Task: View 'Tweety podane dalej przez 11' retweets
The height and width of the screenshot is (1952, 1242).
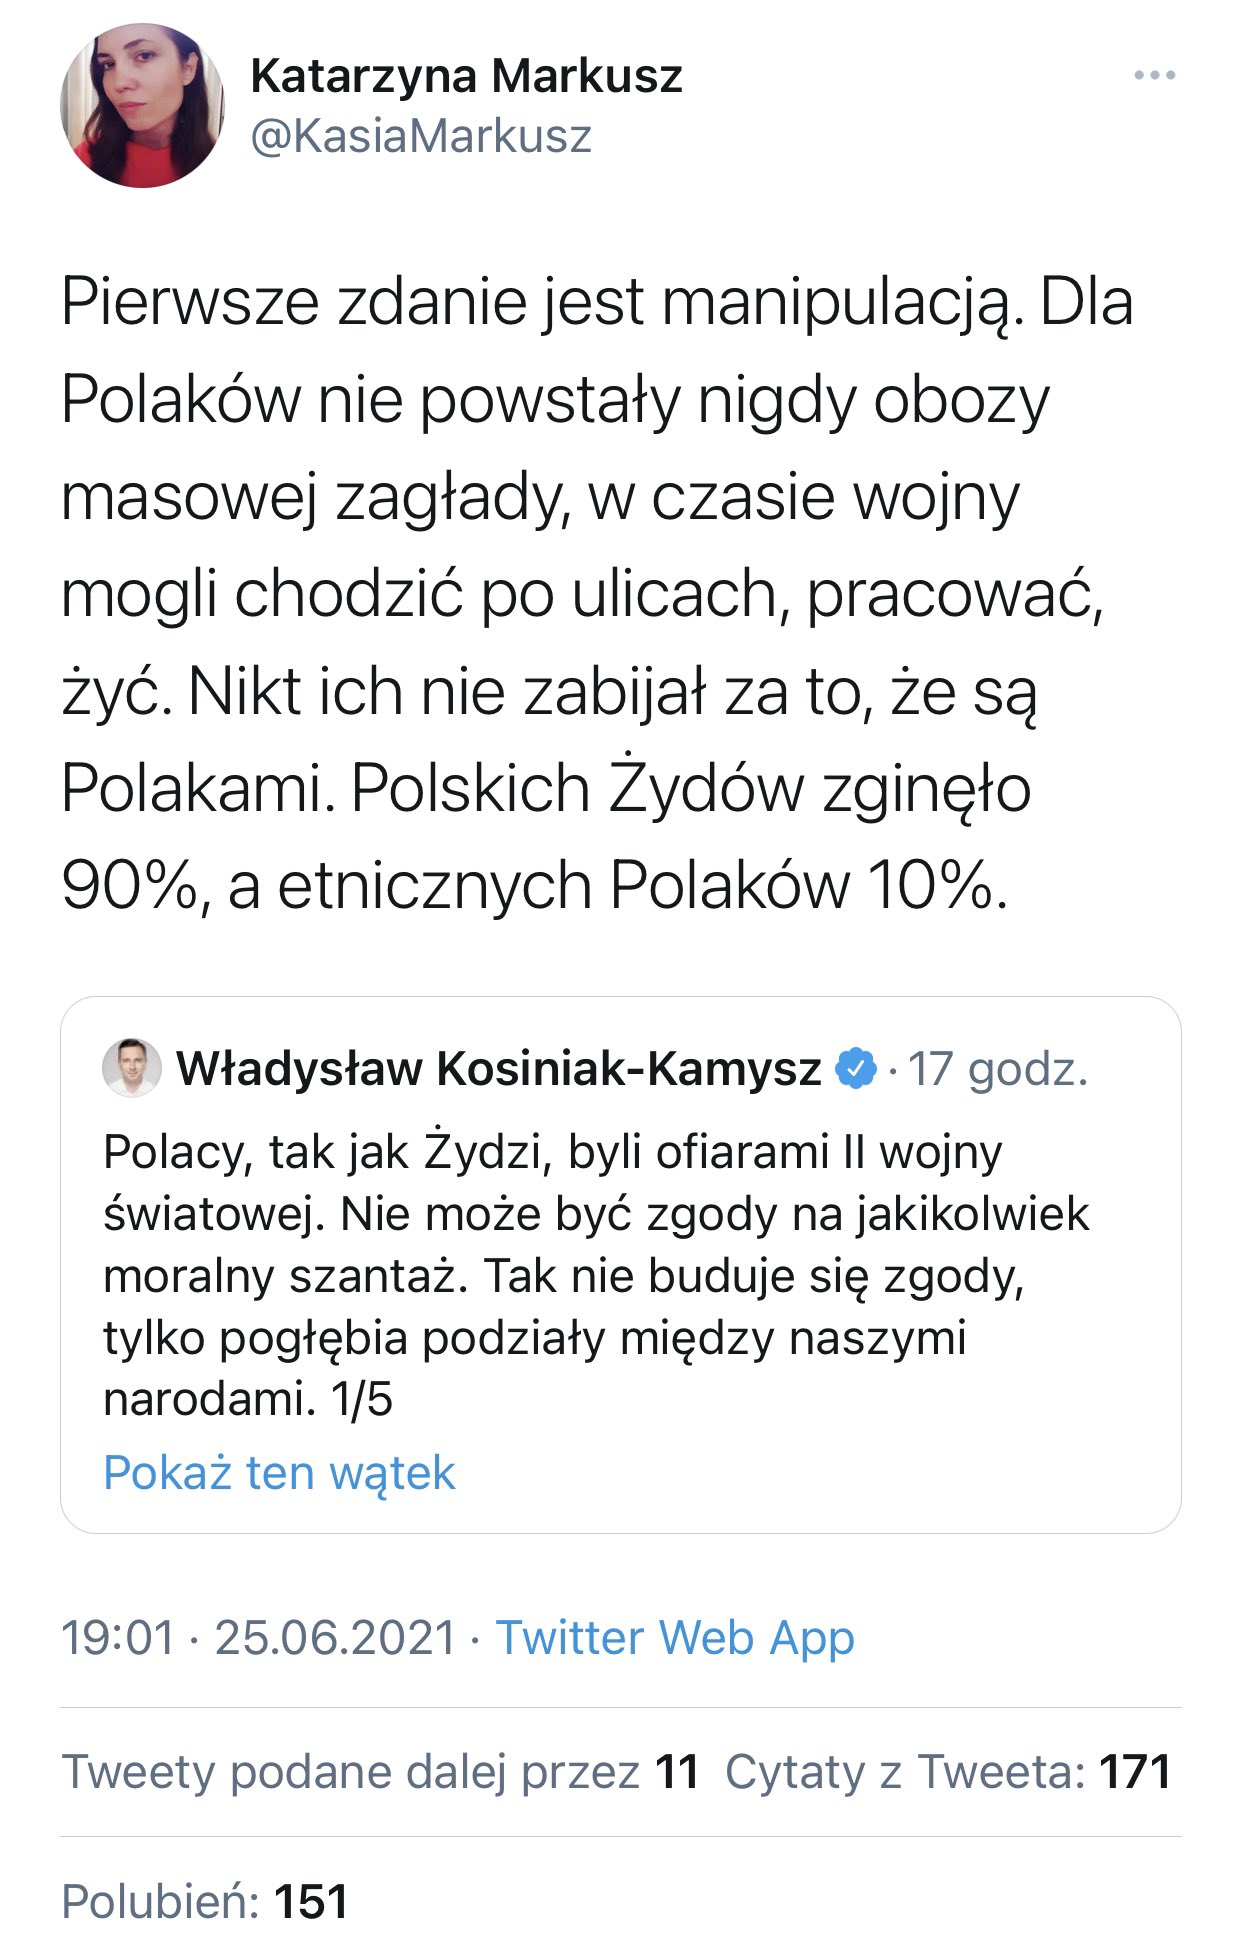Action: [380, 1772]
